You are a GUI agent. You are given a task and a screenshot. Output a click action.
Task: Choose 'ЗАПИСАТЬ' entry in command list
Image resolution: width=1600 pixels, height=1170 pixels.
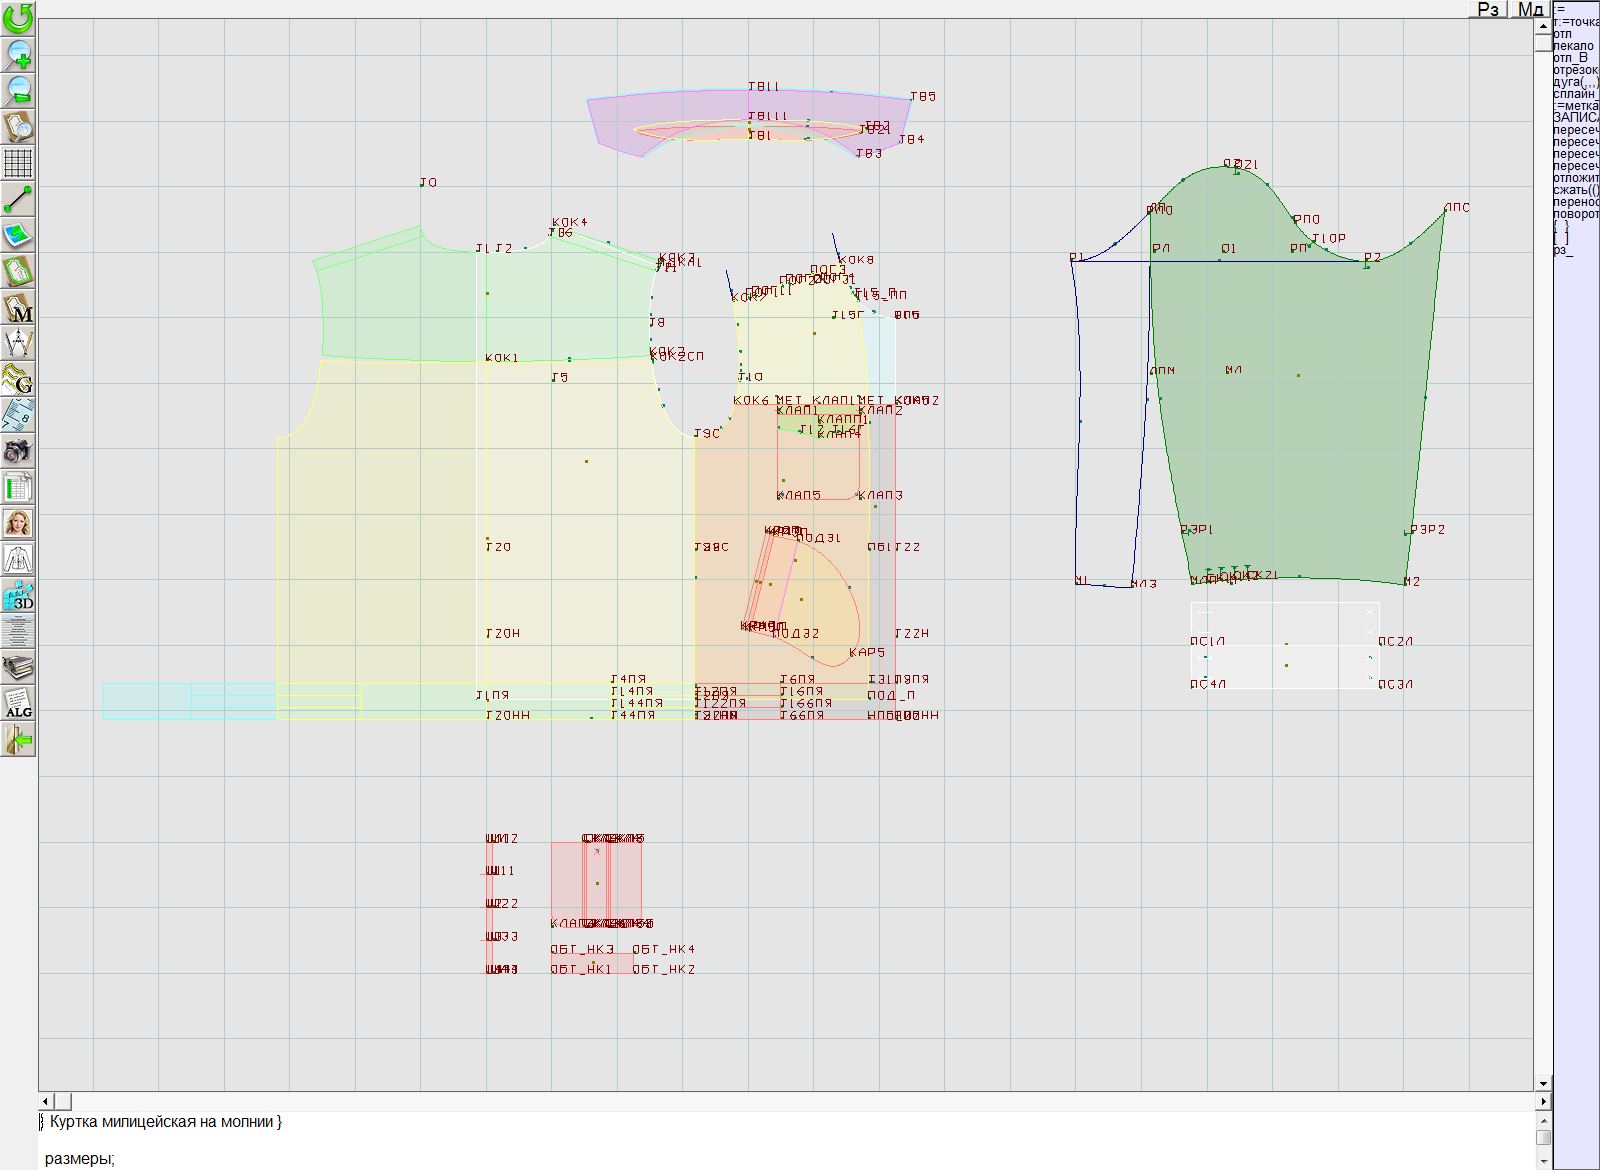point(1576,118)
